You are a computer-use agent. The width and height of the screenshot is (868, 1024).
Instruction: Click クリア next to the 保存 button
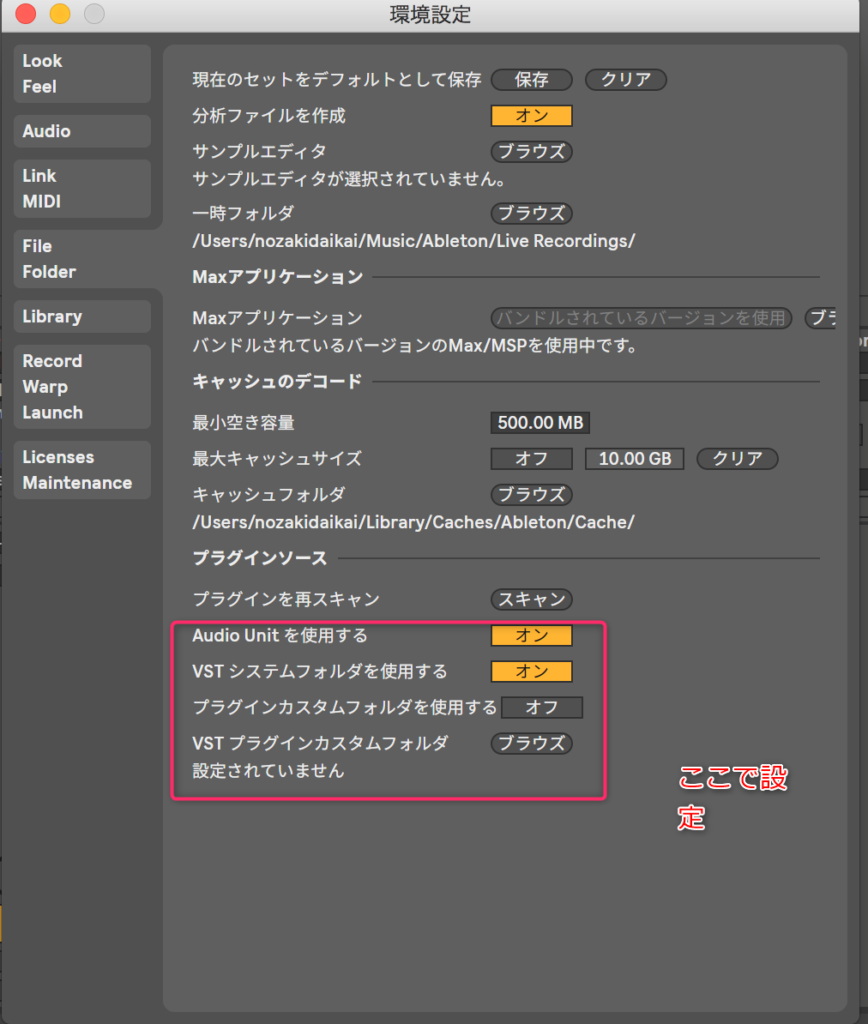[x=626, y=80]
